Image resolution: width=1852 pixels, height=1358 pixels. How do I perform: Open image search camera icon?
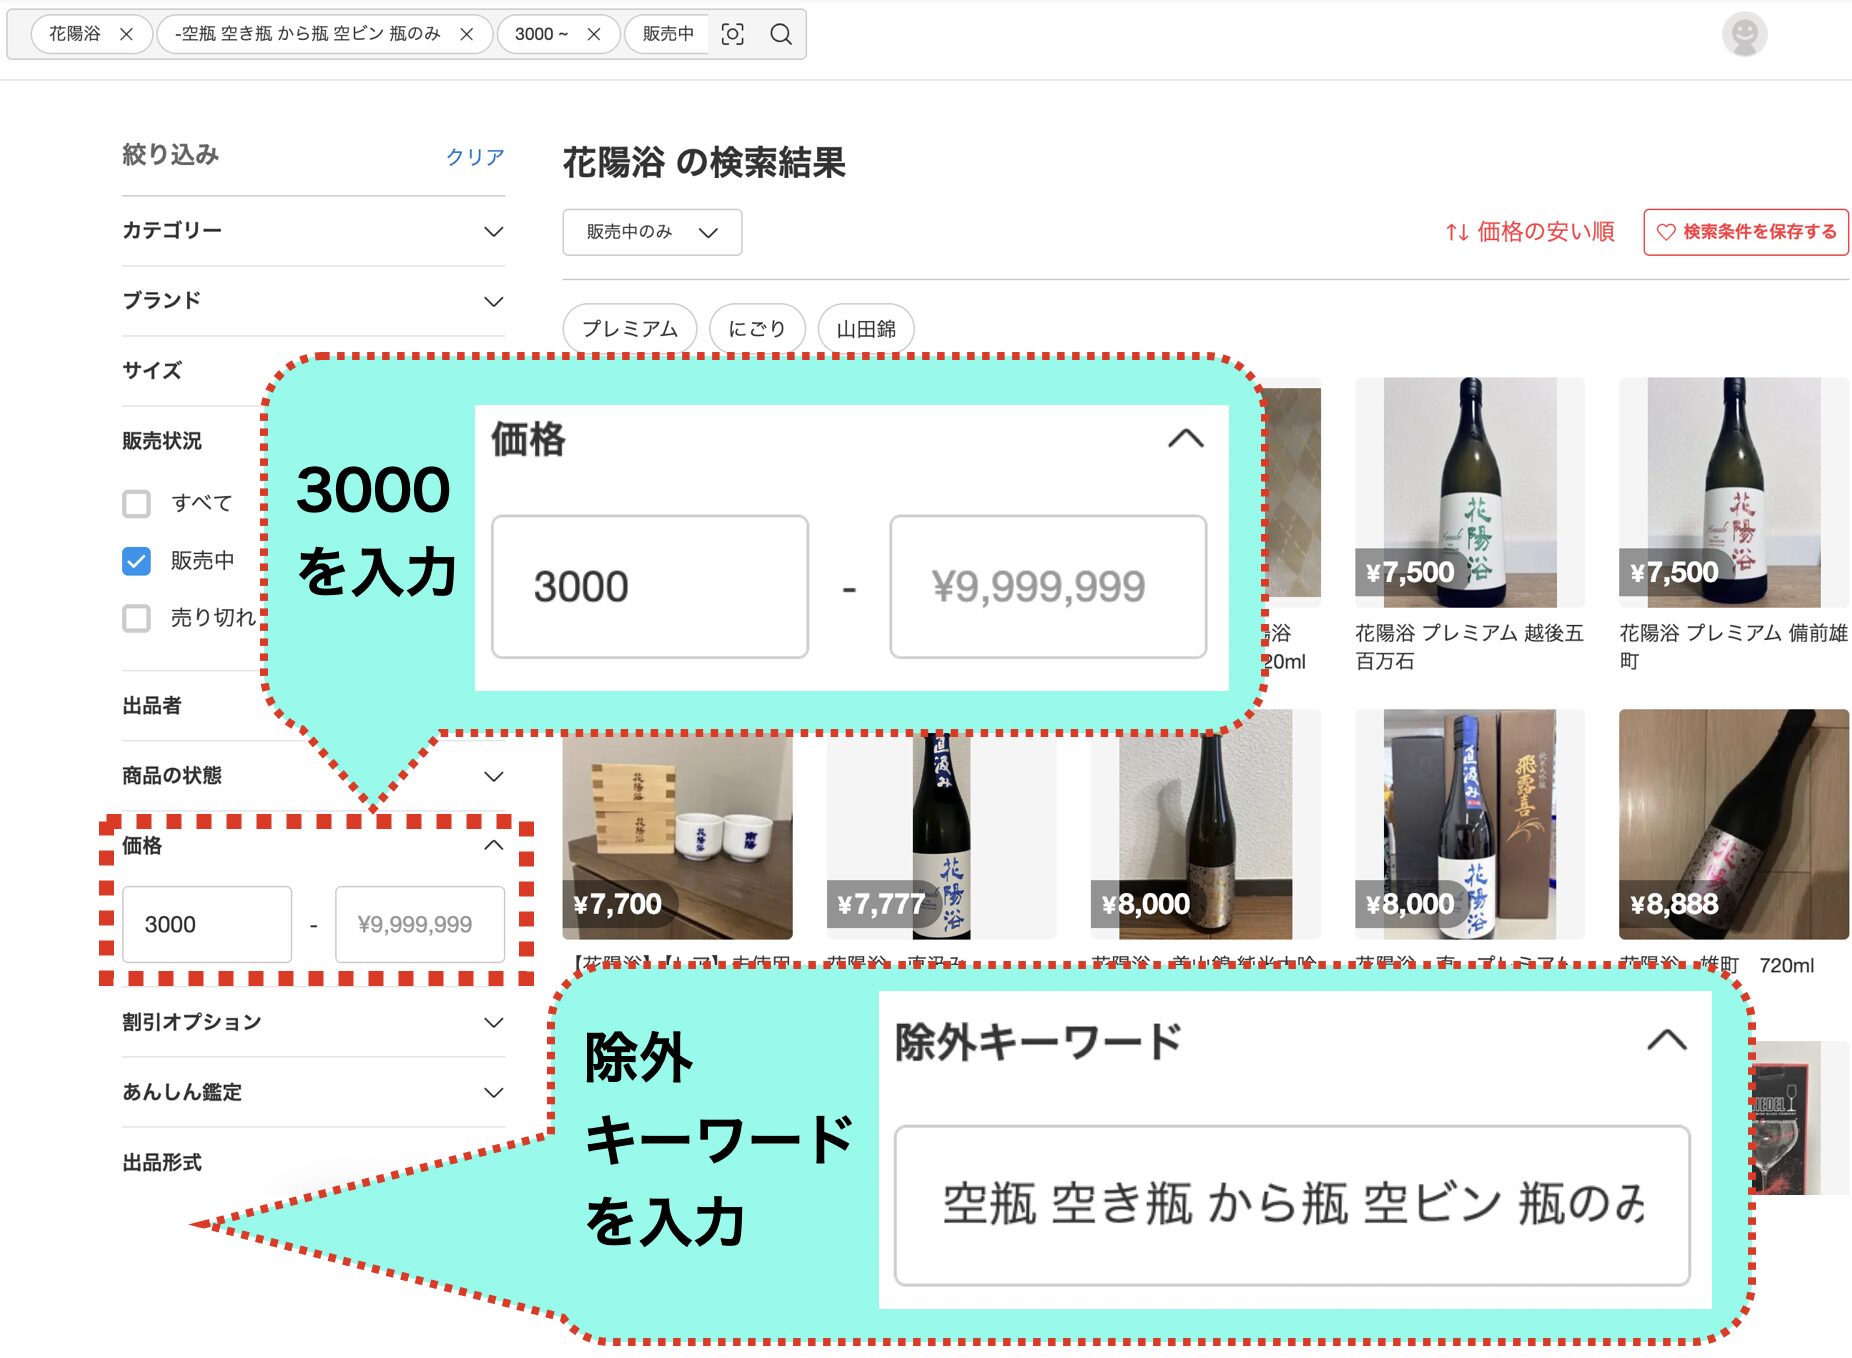click(733, 34)
